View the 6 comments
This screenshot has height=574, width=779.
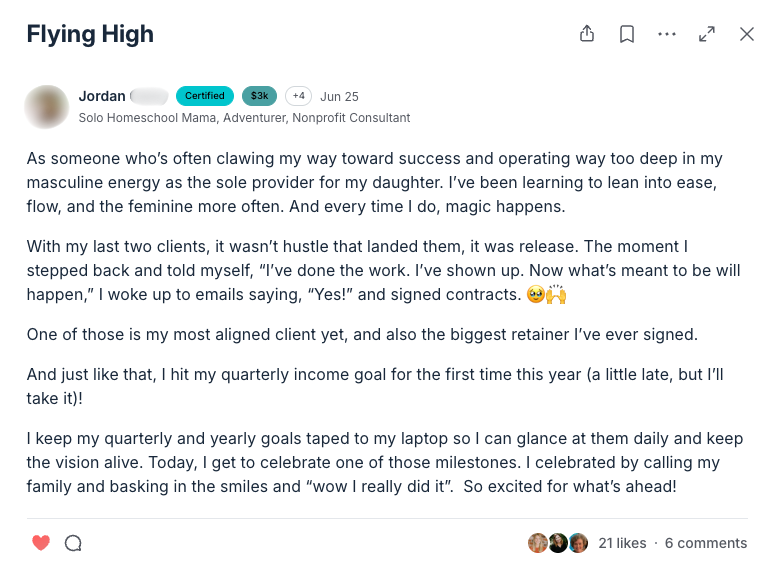[x=706, y=543]
